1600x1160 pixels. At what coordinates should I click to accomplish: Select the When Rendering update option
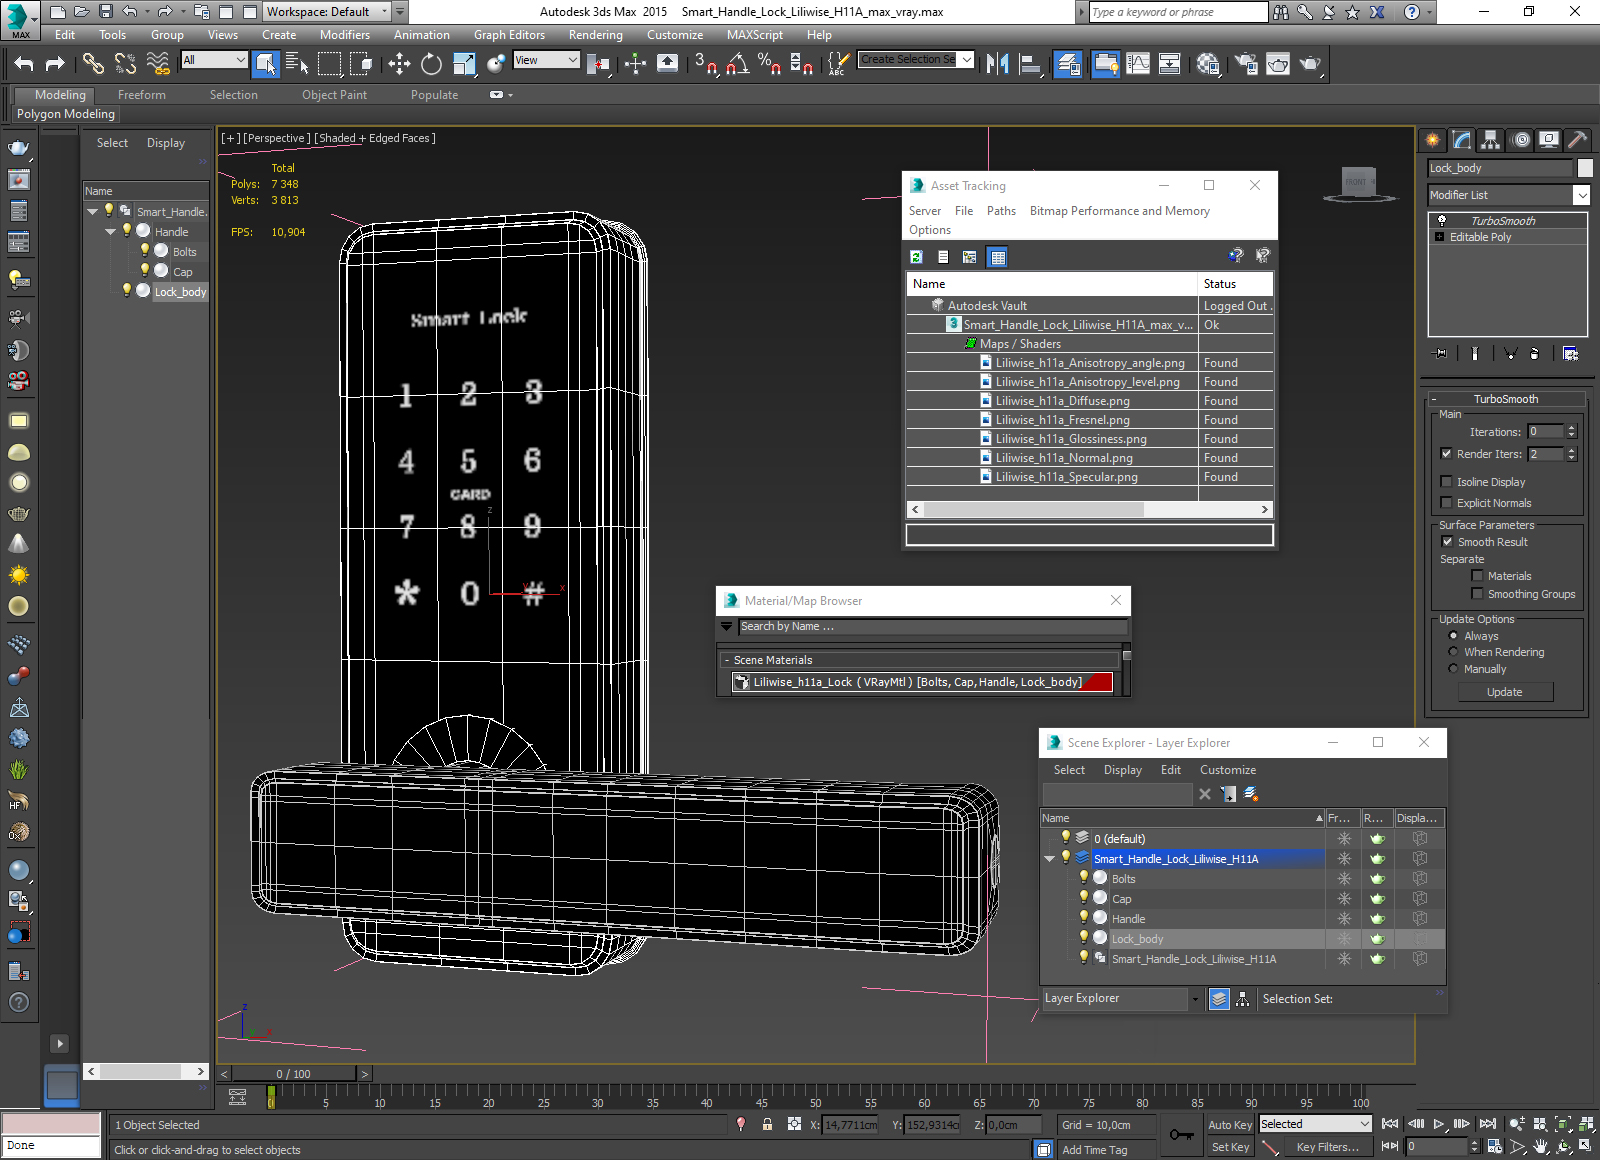point(1453,652)
